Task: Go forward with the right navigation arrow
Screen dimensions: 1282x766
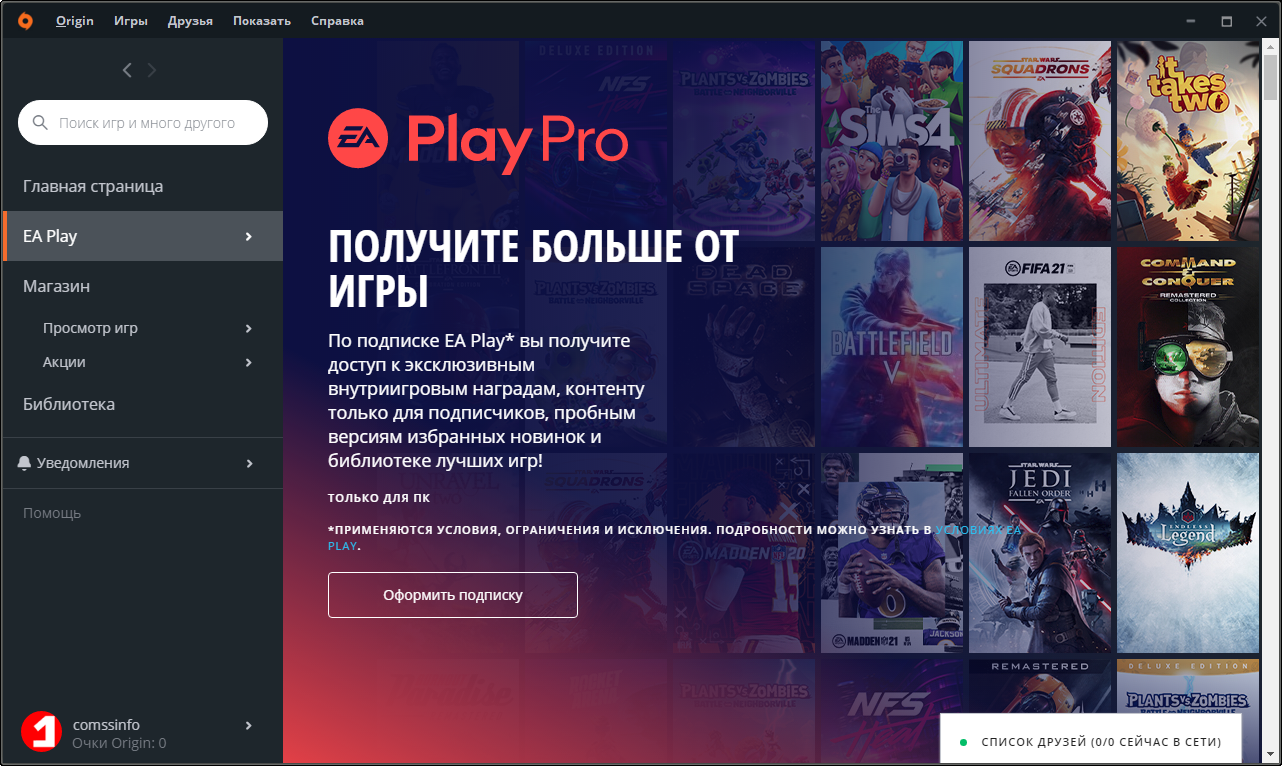Action: [x=152, y=70]
